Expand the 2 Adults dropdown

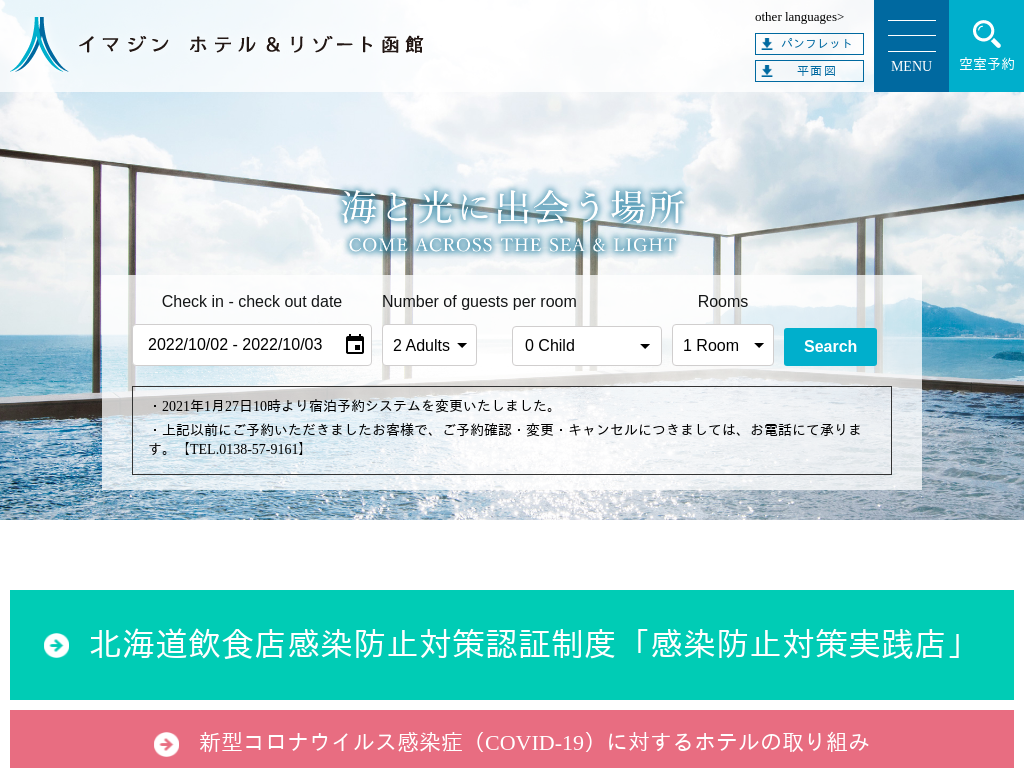(429, 345)
